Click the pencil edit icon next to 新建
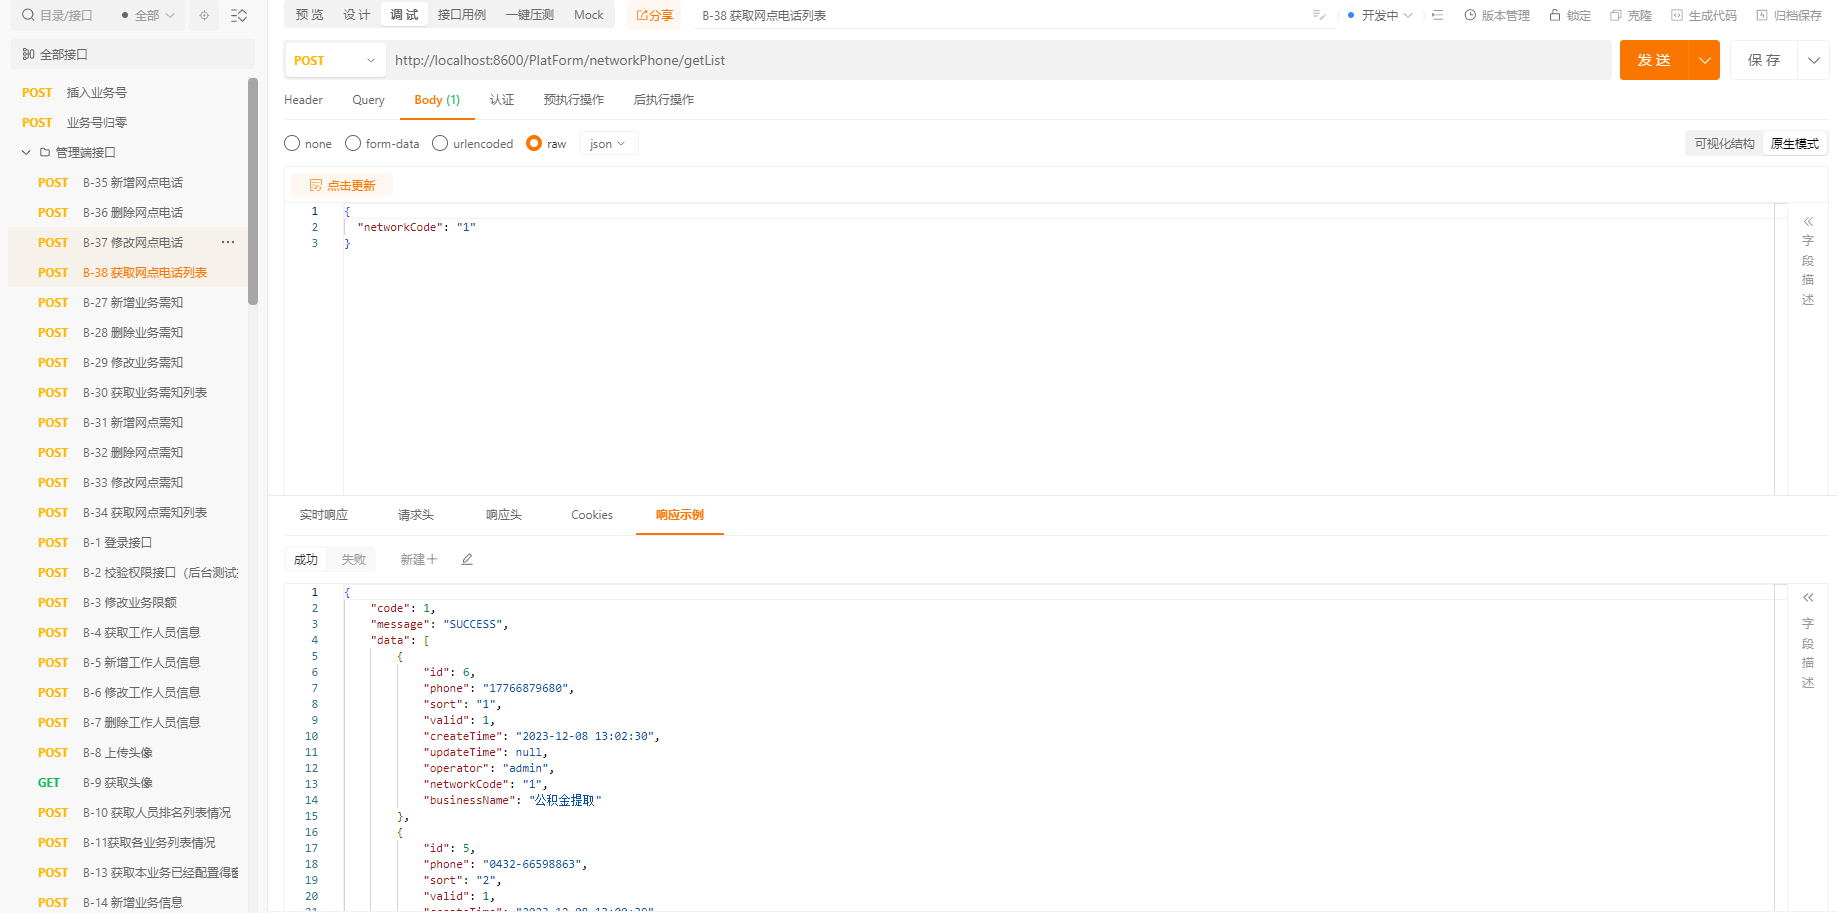The image size is (1837, 913). point(467,559)
